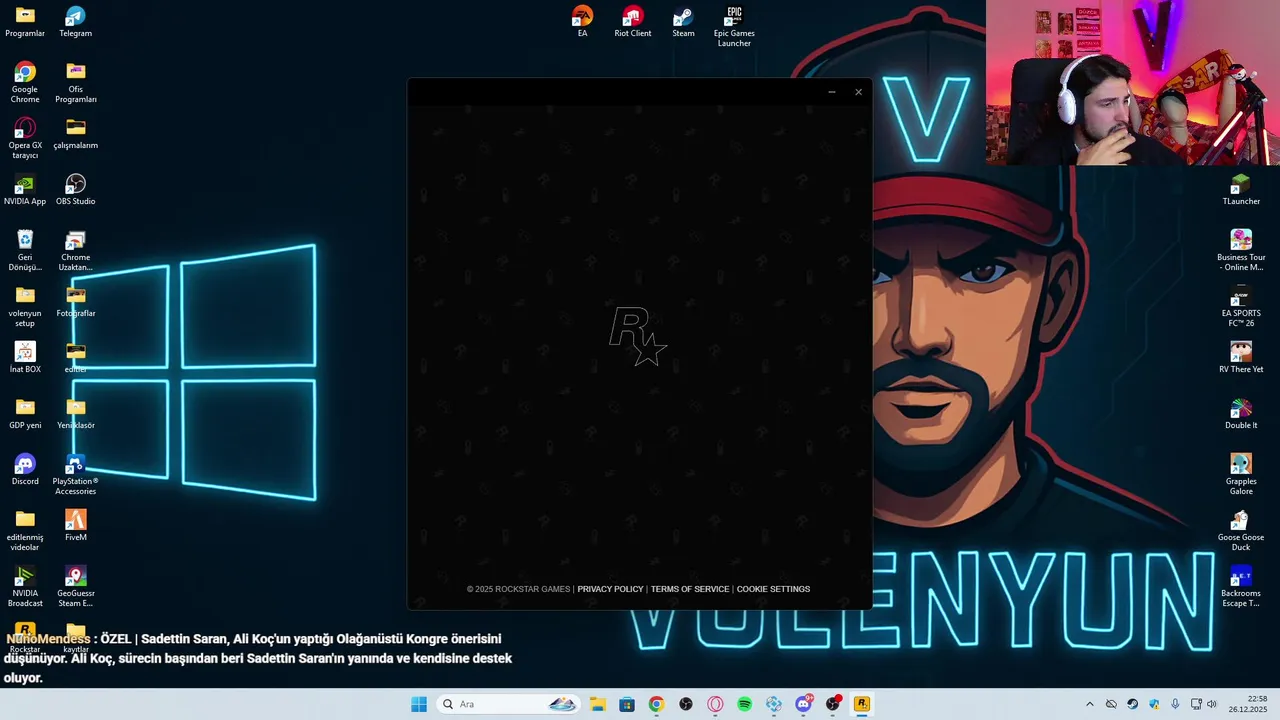Image resolution: width=1280 pixels, height=720 pixels.
Task: Select NVIDIA Broadcast desktop icon
Action: point(25,586)
